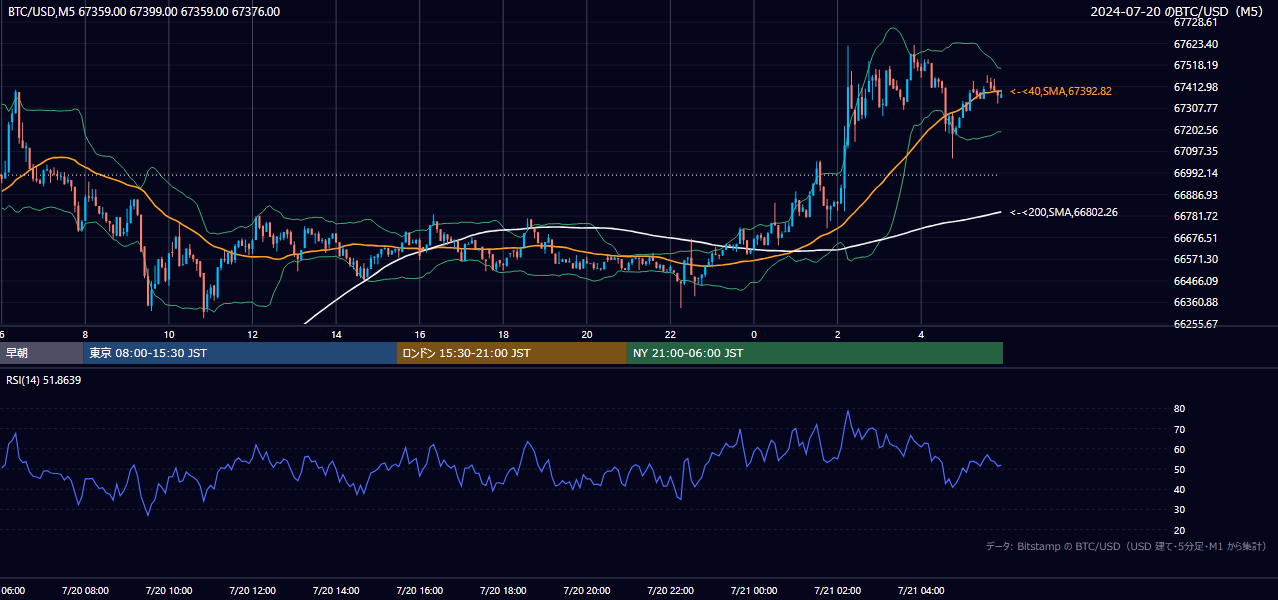Click the 7/20 18:00 date label
The image size is (1278, 600).
(x=503, y=591)
